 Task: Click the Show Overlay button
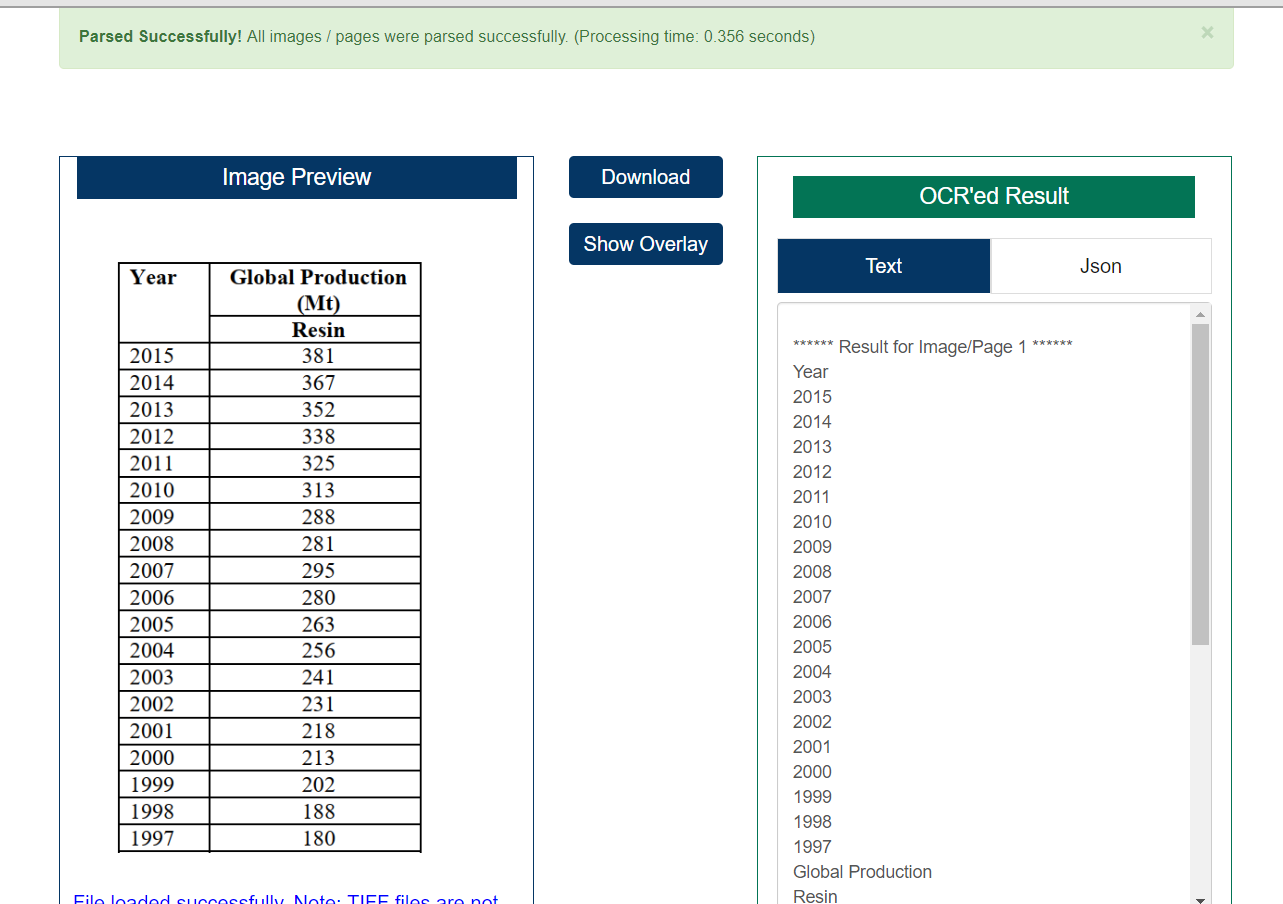click(646, 244)
